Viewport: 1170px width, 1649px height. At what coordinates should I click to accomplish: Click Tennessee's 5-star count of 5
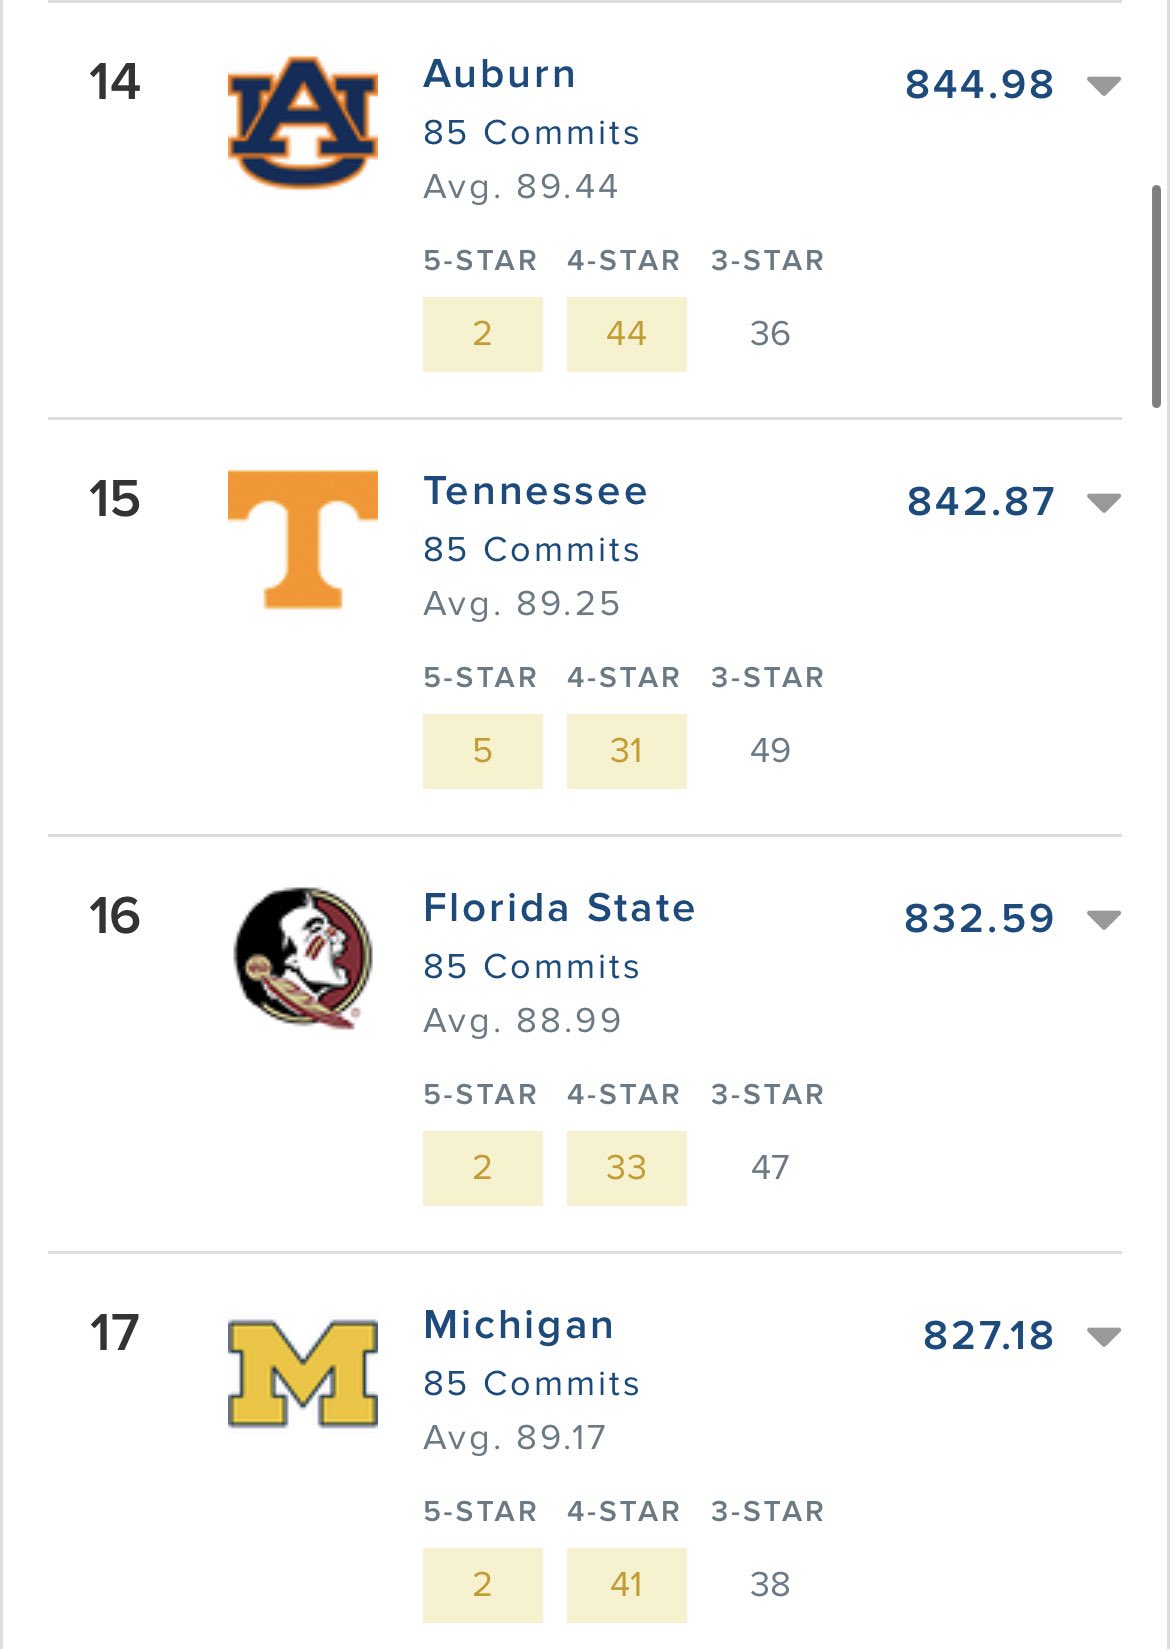482,751
